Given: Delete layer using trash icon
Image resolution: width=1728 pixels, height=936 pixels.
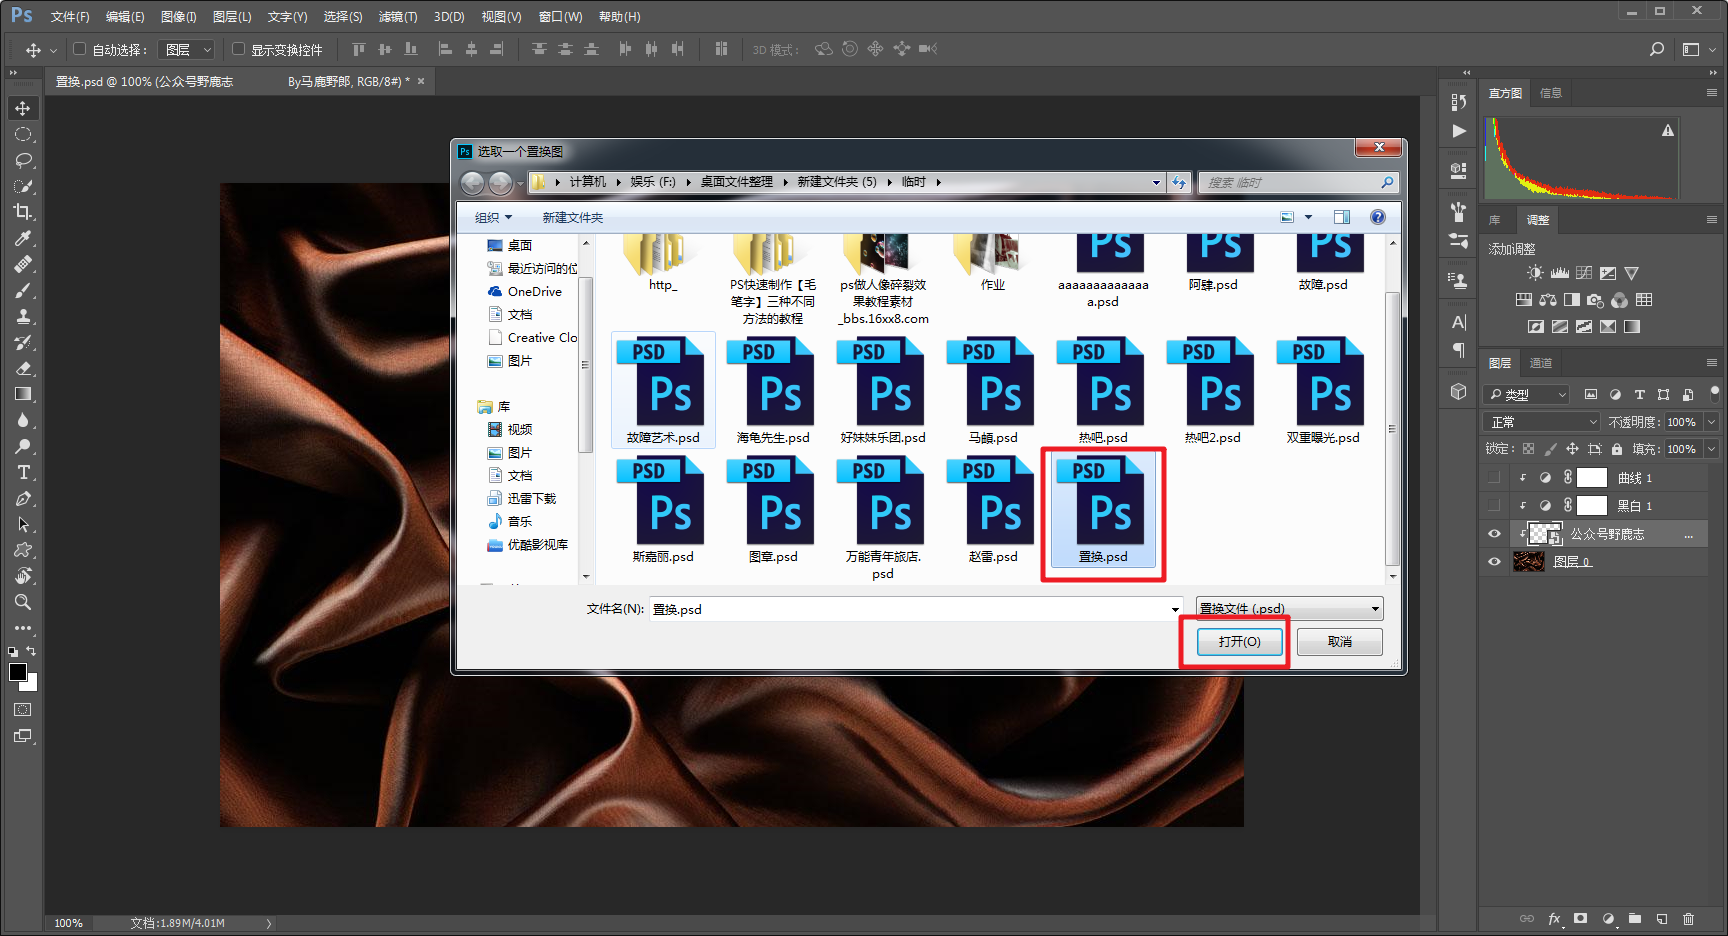Looking at the screenshot, I should [x=1689, y=918].
